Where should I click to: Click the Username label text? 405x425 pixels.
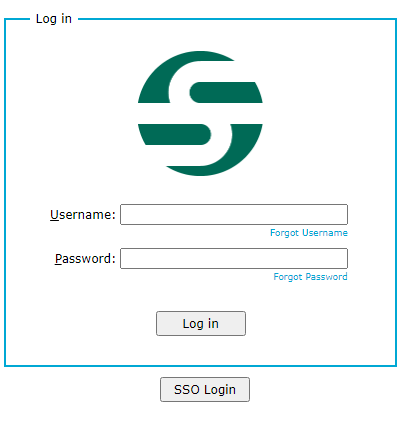[x=83, y=214]
